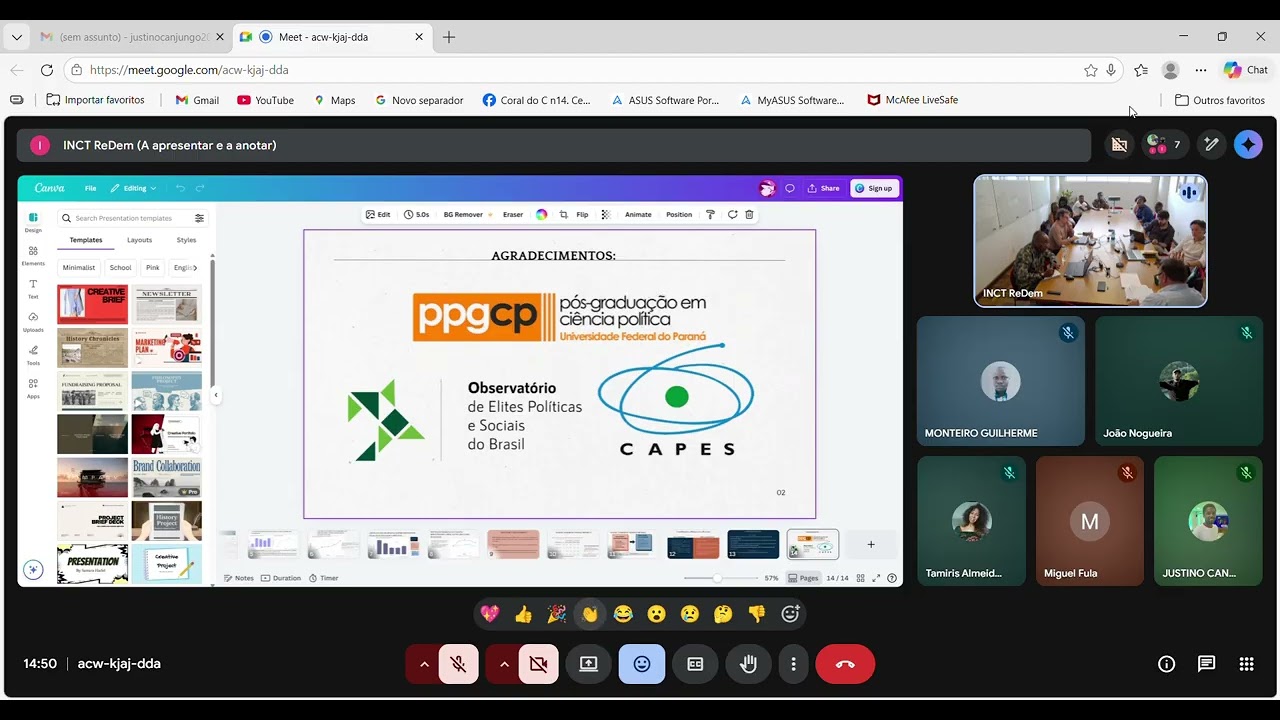Send the sad face reaction

[690, 614]
